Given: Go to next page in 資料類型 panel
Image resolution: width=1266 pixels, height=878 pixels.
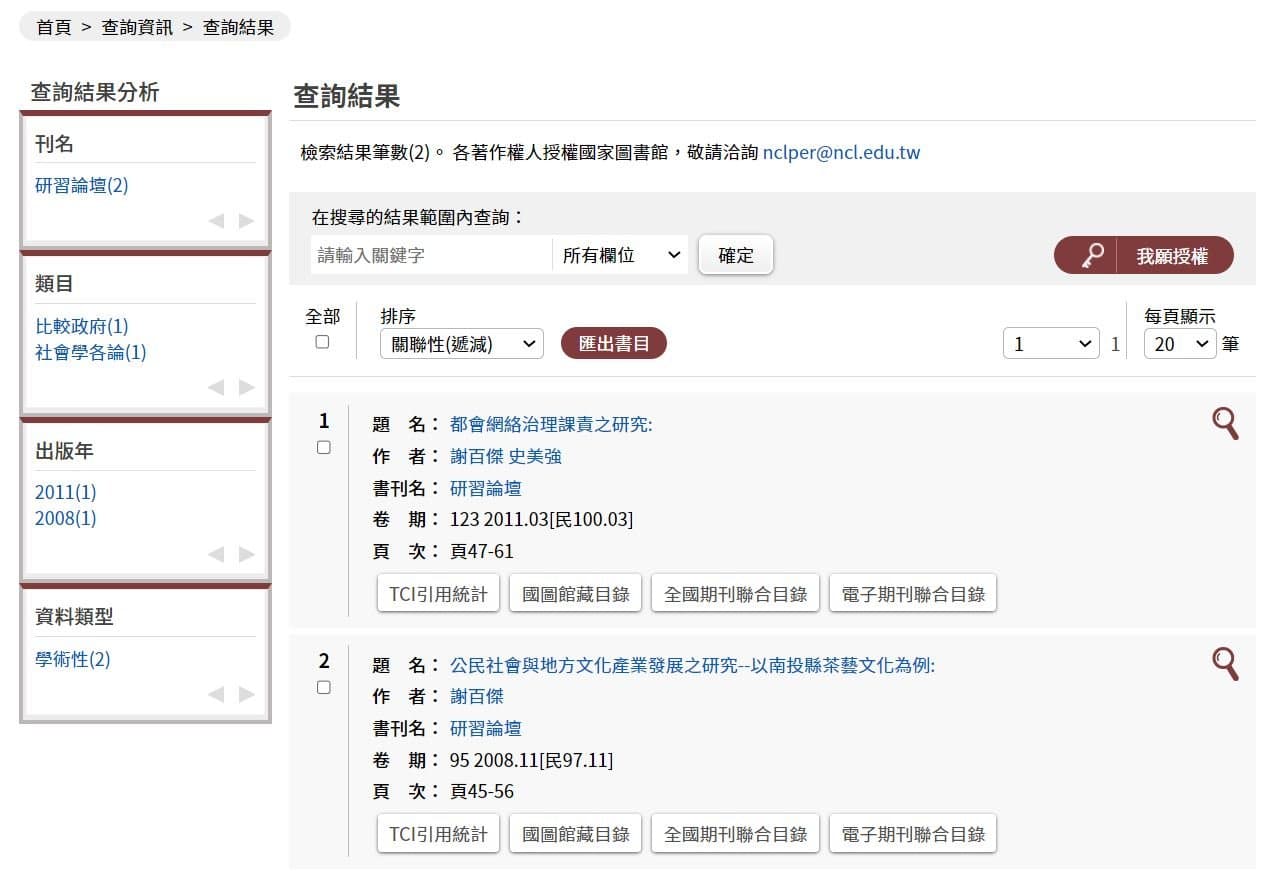Looking at the screenshot, I should coord(246,695).
